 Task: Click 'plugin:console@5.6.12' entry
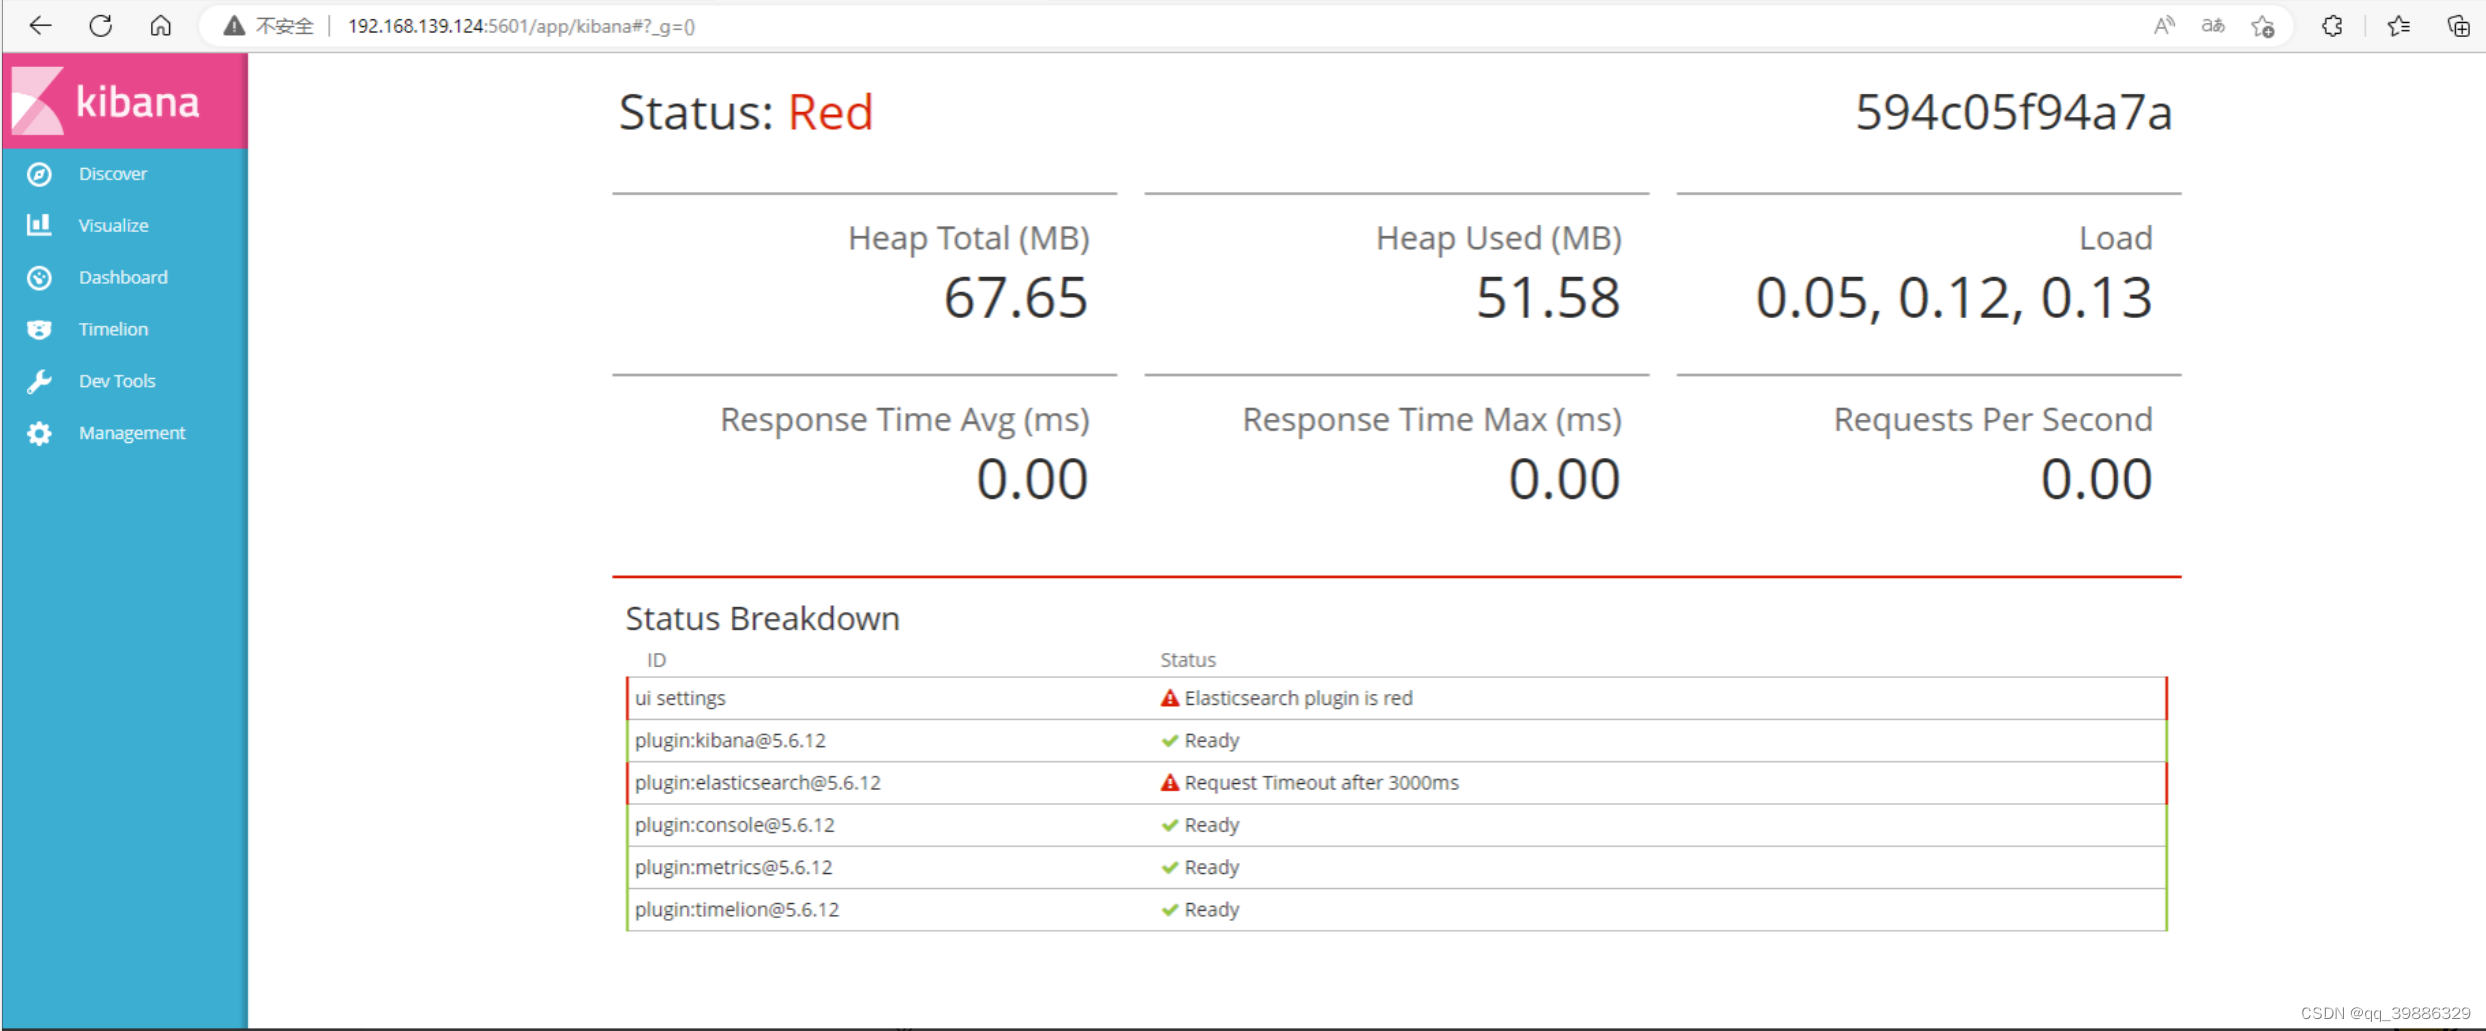[734, 825]
